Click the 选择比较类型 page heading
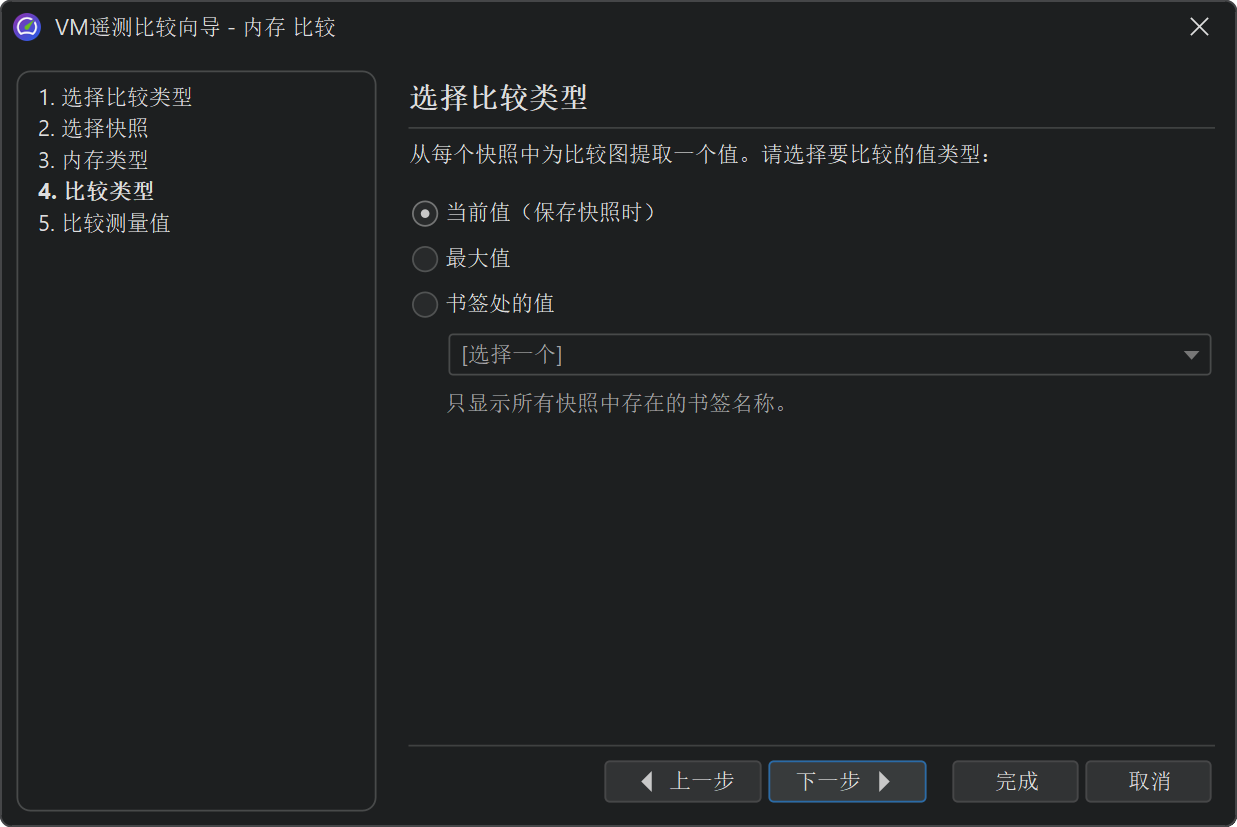The image size is (1237, 827). pos(498,98)
